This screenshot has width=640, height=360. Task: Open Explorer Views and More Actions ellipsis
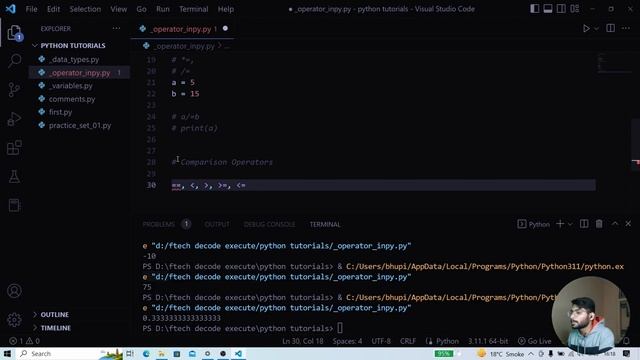[116, 29]
